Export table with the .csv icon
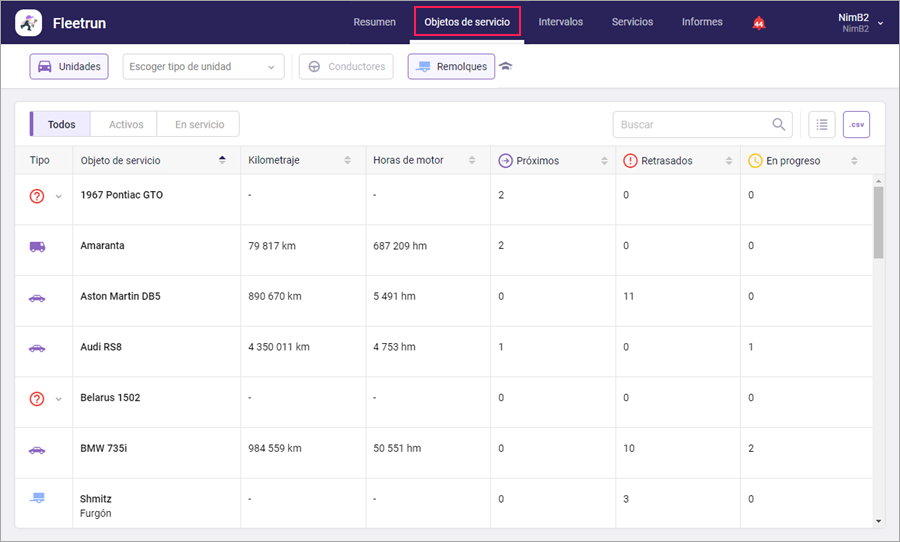900x542 pixels. (856, 124)
